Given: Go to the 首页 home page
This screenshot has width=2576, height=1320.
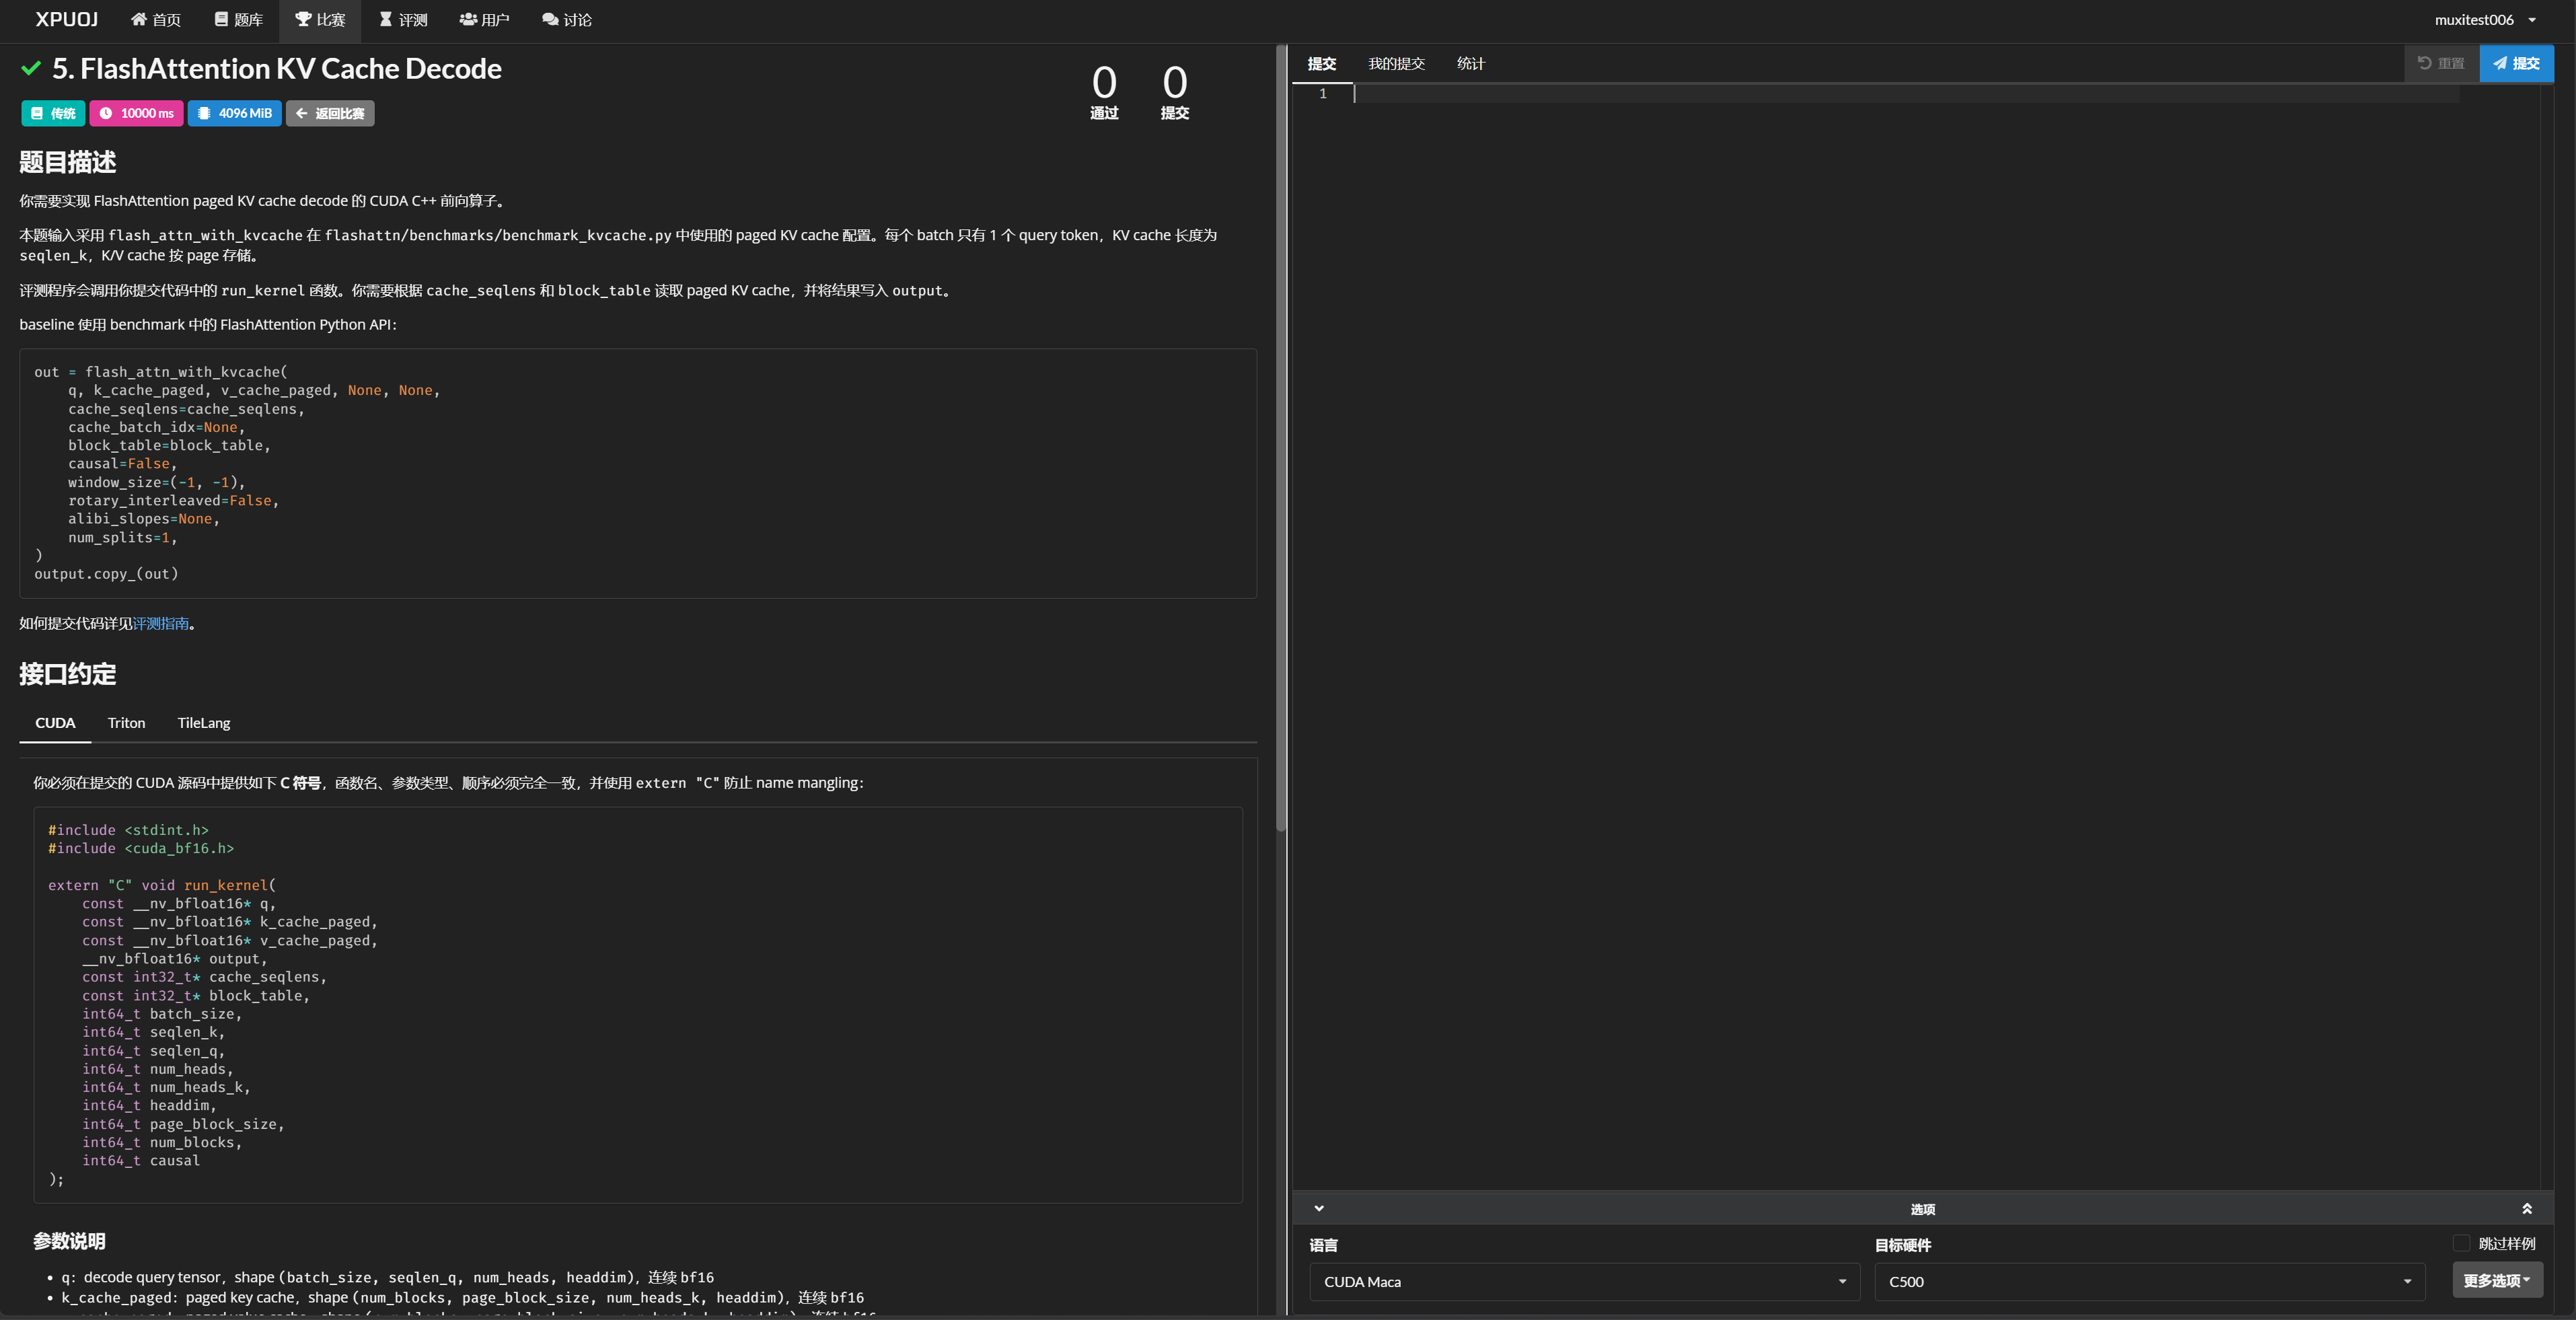Looking at the screenshot, I should (x=156, y=20).
